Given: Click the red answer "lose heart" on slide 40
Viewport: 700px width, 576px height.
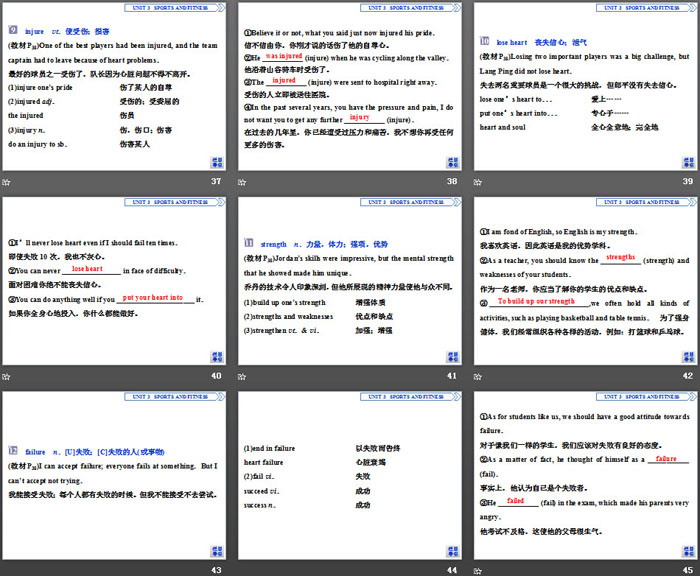Looking at the screenshot, I should click(87, 269).
